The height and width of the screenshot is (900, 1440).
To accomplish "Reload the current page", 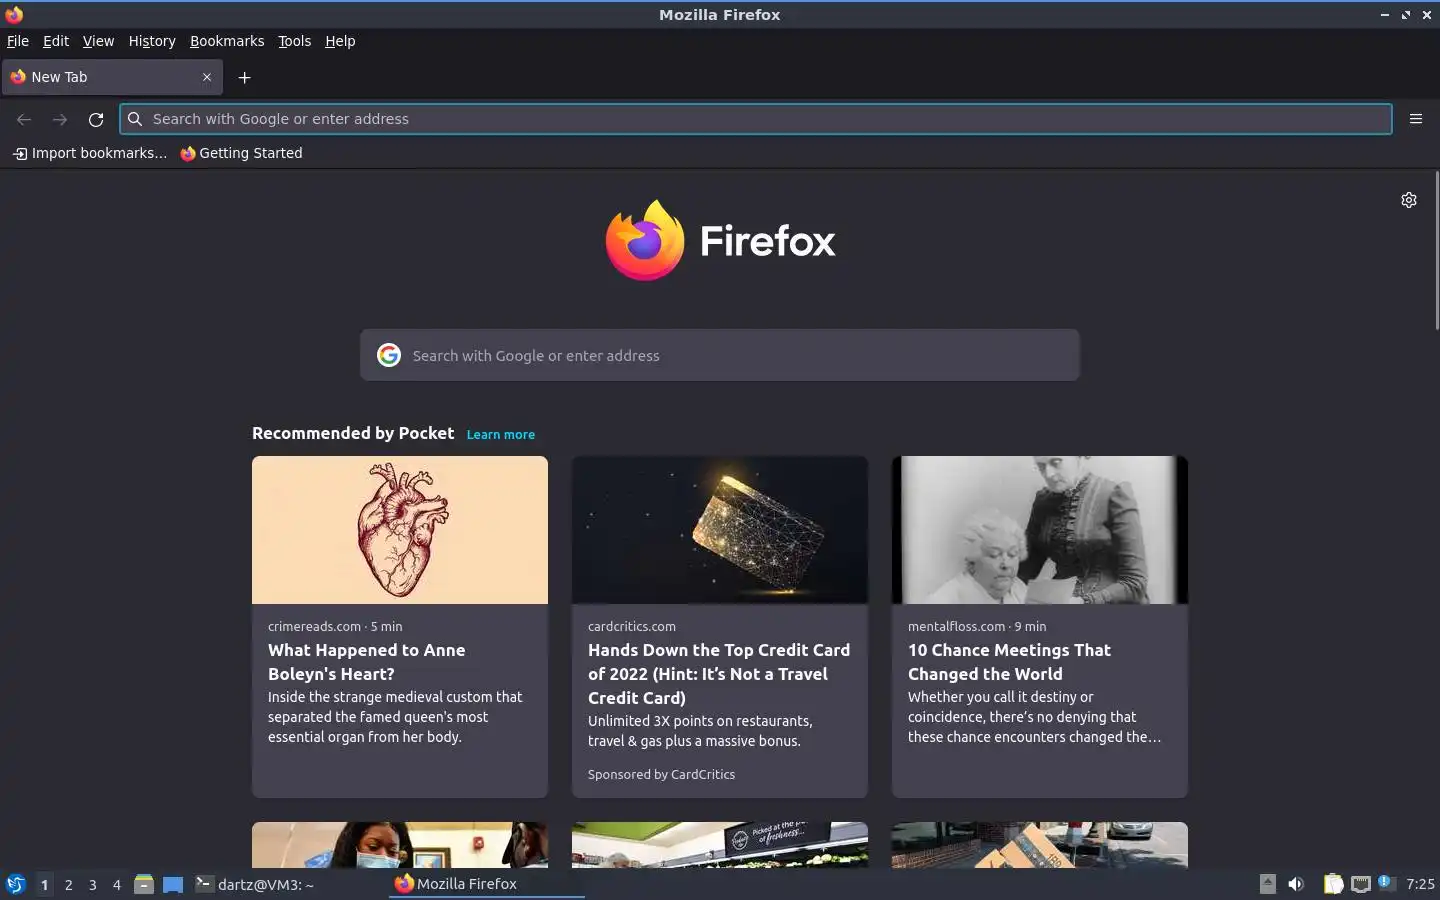I will (x=96, y=119).
